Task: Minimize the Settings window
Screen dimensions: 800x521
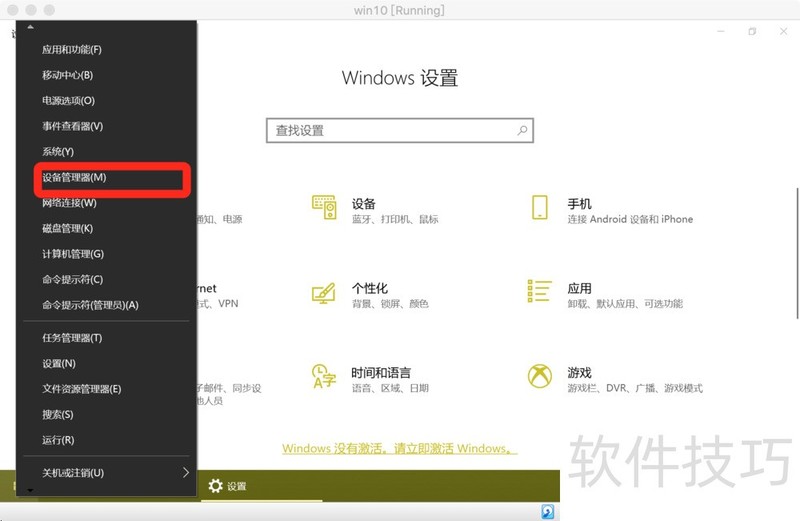Action: pyautogui.click(x=721, y=32)
